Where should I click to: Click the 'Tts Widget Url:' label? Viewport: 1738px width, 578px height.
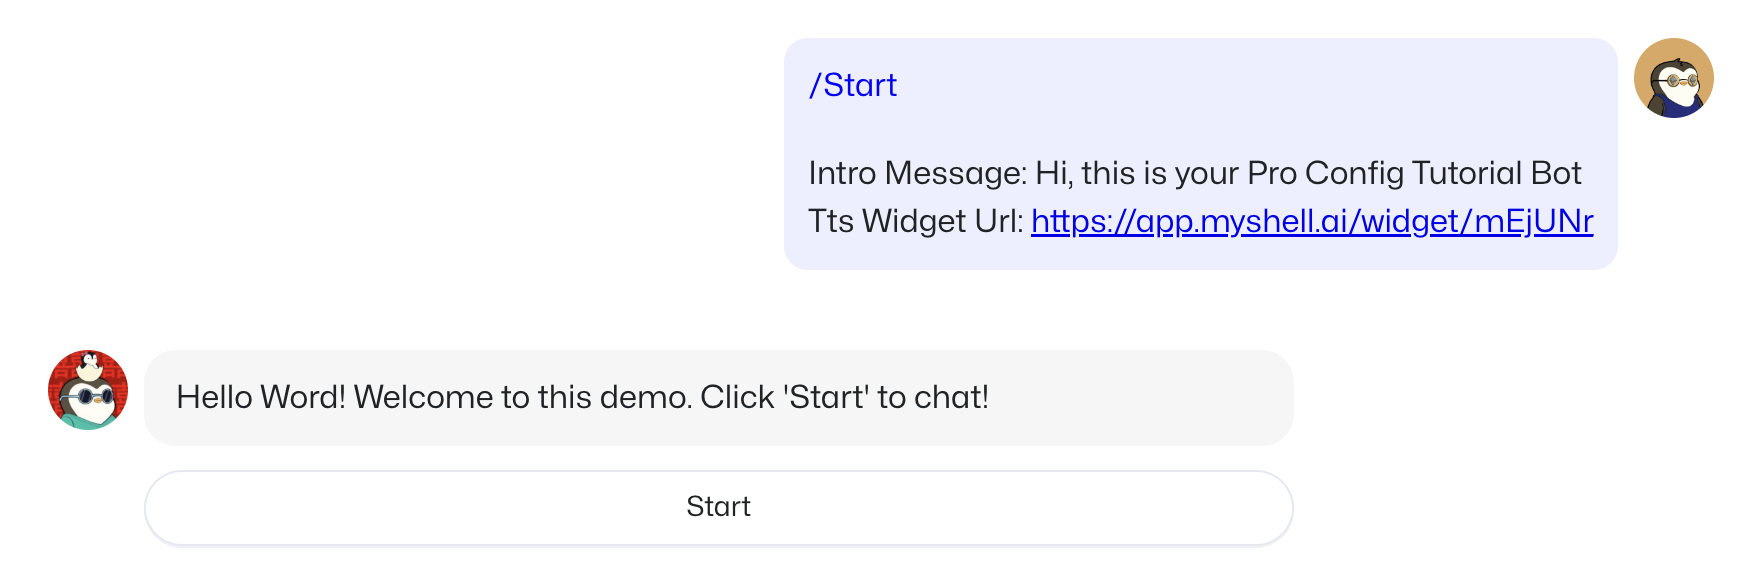(915, 221)
